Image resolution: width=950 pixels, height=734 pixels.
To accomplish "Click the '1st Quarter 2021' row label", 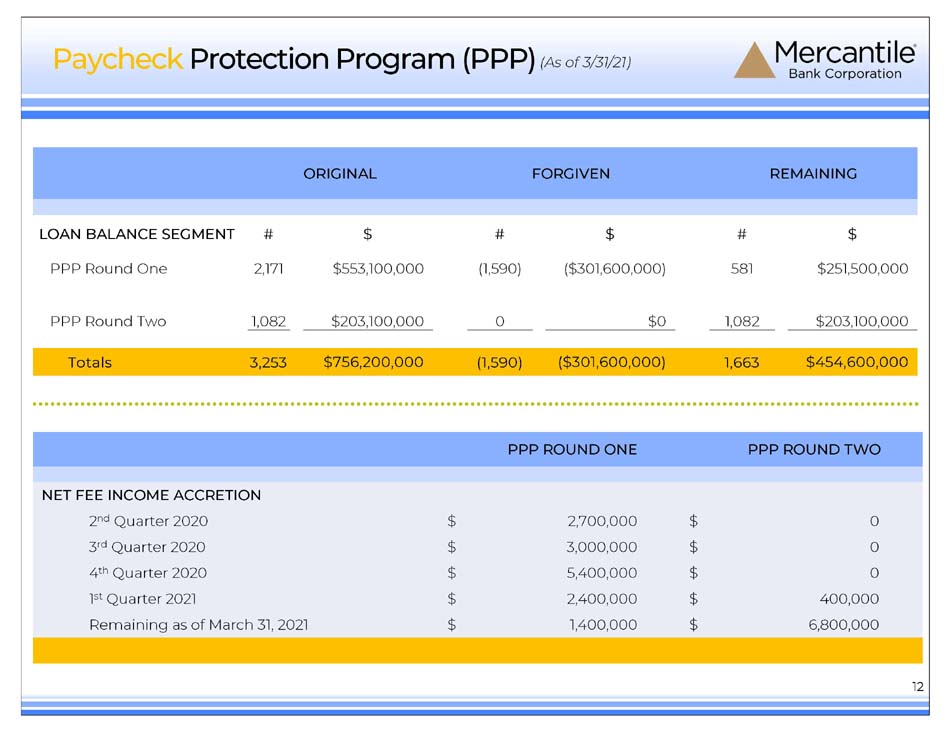I will tap(143, 599).
